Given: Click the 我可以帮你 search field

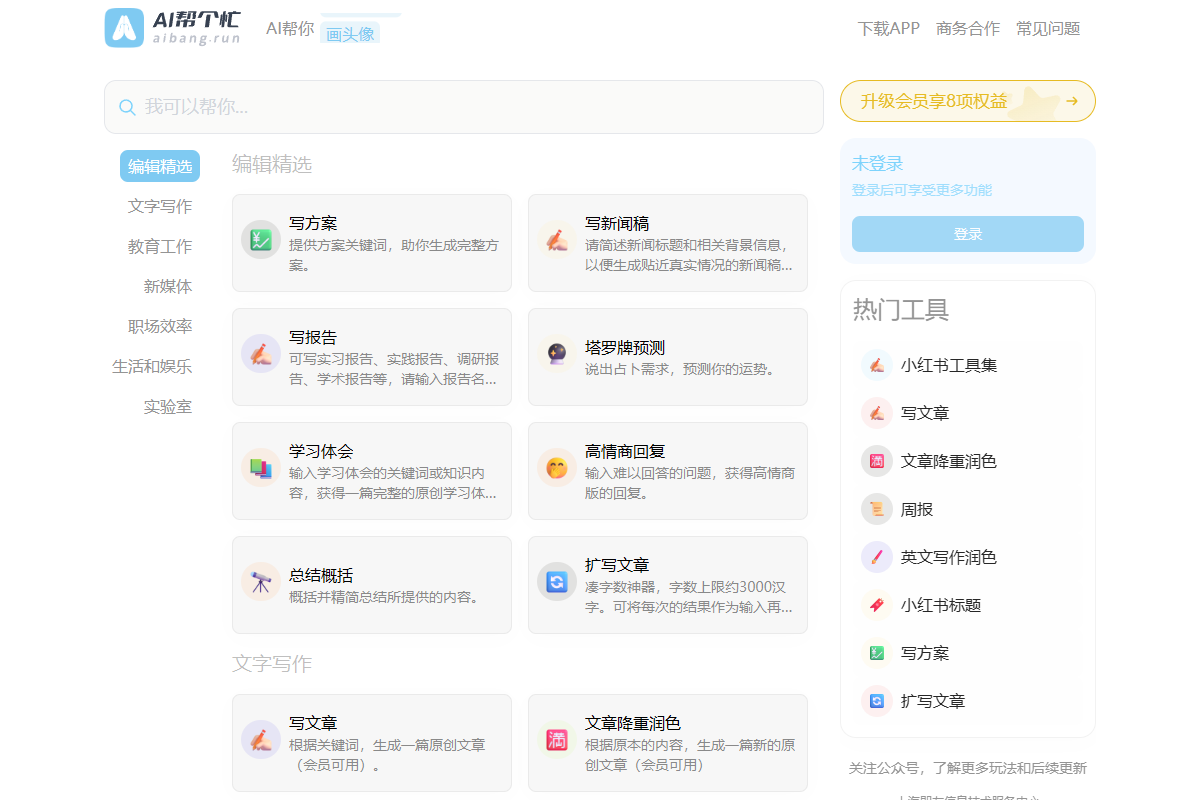Looking at the screenshot, I should coord(464,106).
